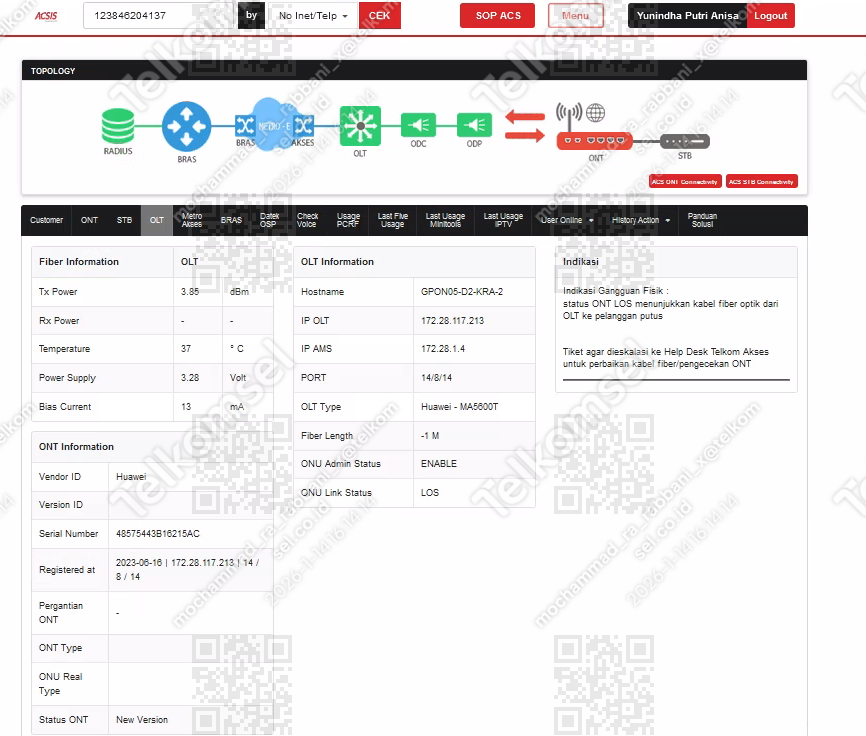Open the Check Voice tab
The image size is (866, 736).
point(307,220)
